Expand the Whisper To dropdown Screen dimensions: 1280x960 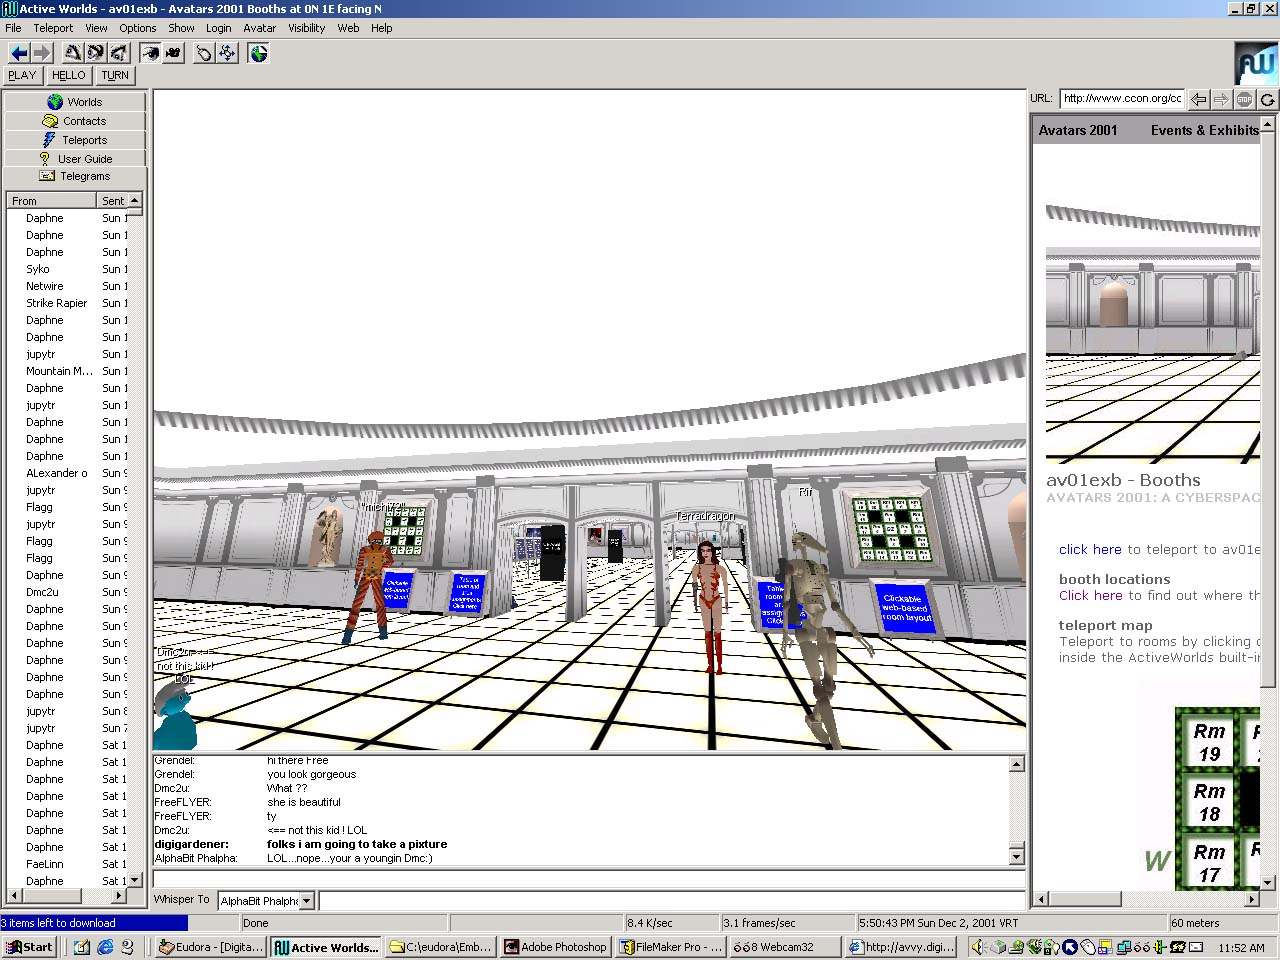coord(307,901)
